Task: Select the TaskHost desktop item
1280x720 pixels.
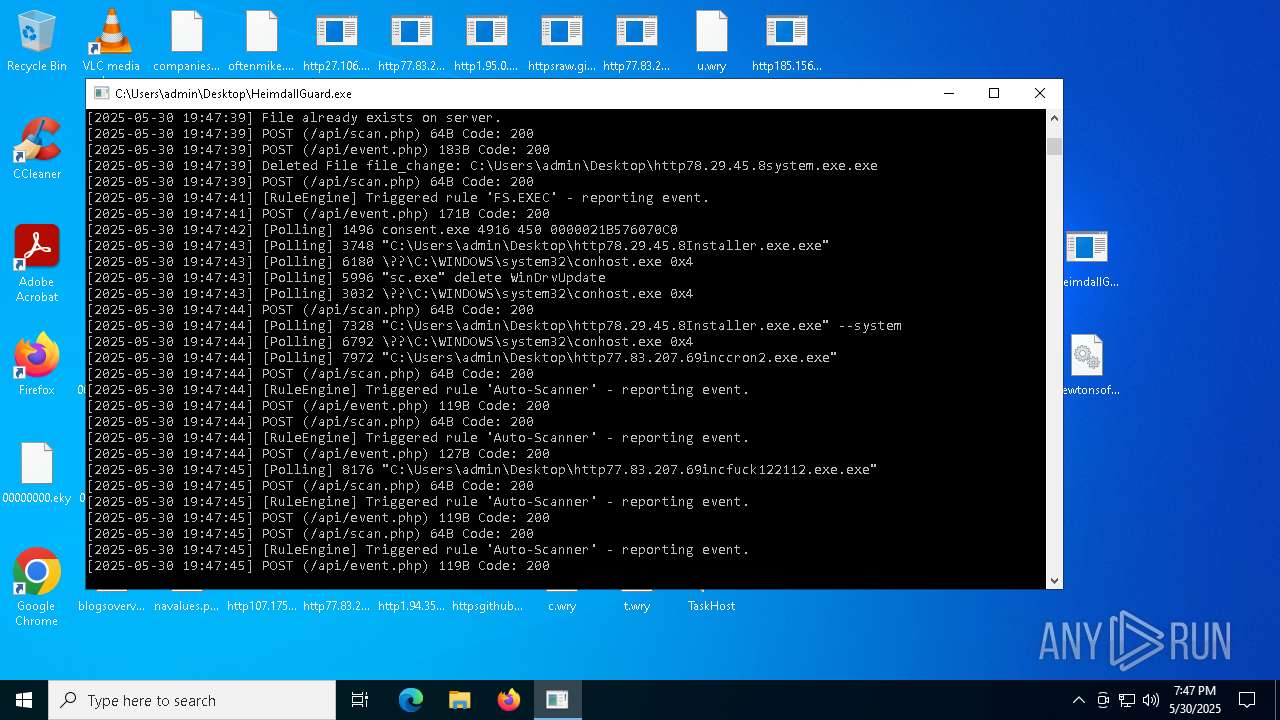Action: click(711, 606)
